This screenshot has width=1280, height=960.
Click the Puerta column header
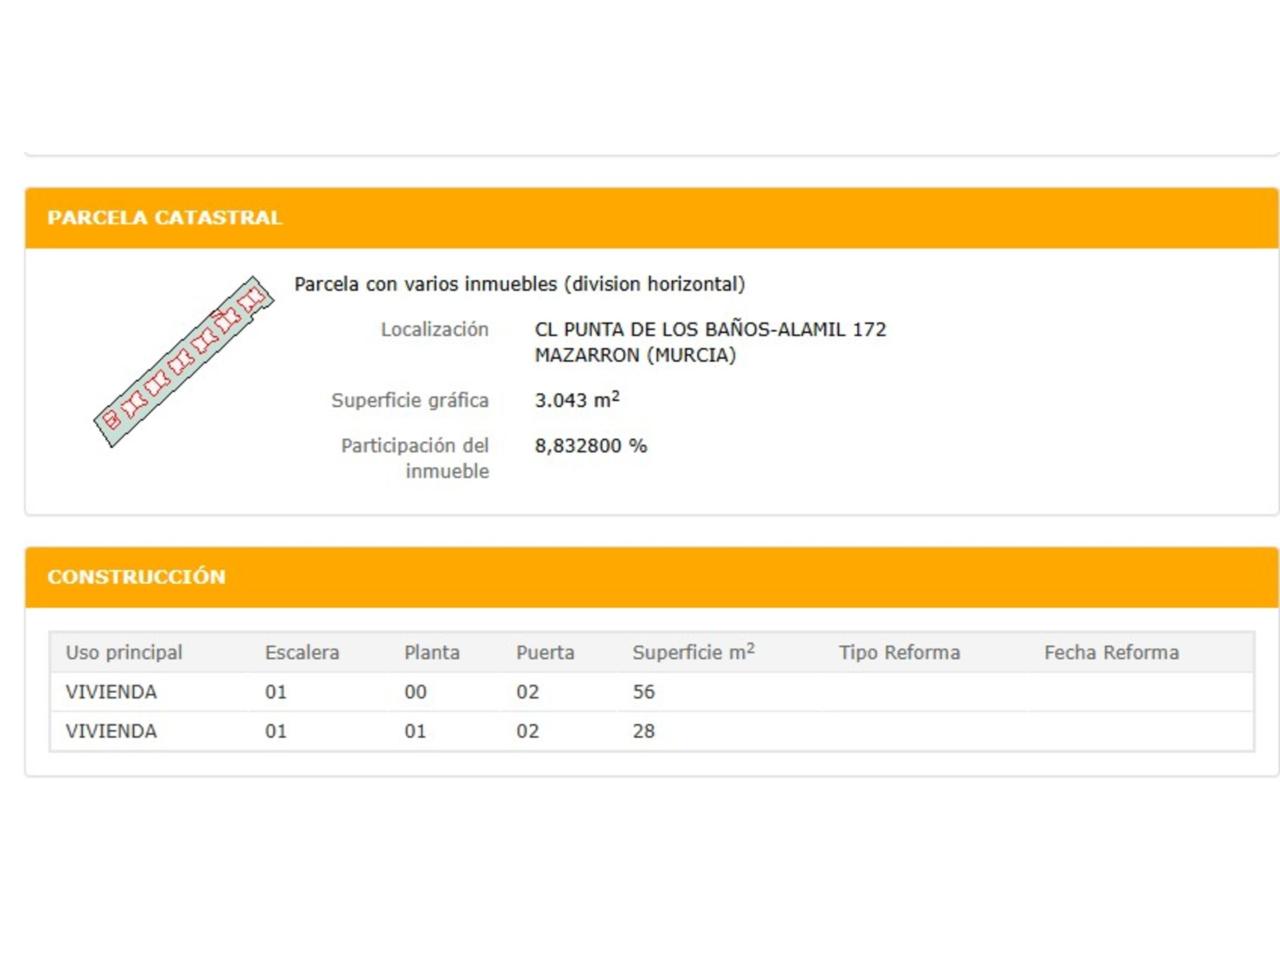coord(545,652)
